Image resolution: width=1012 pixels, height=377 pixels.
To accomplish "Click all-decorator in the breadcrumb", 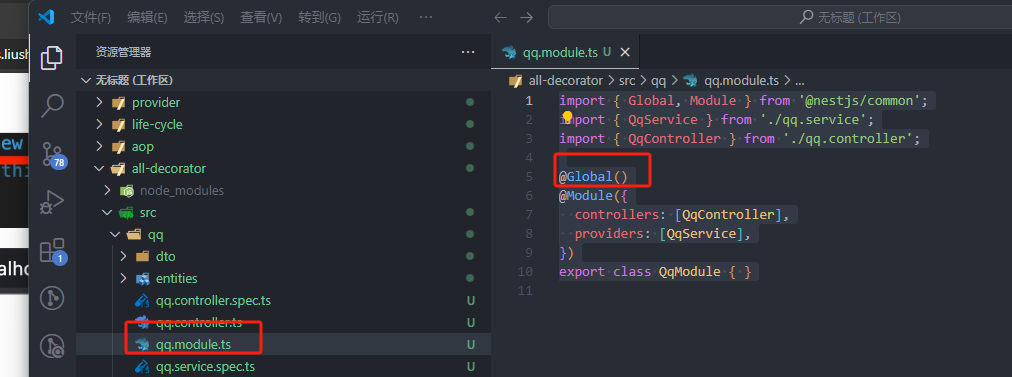I will (565, 81).
